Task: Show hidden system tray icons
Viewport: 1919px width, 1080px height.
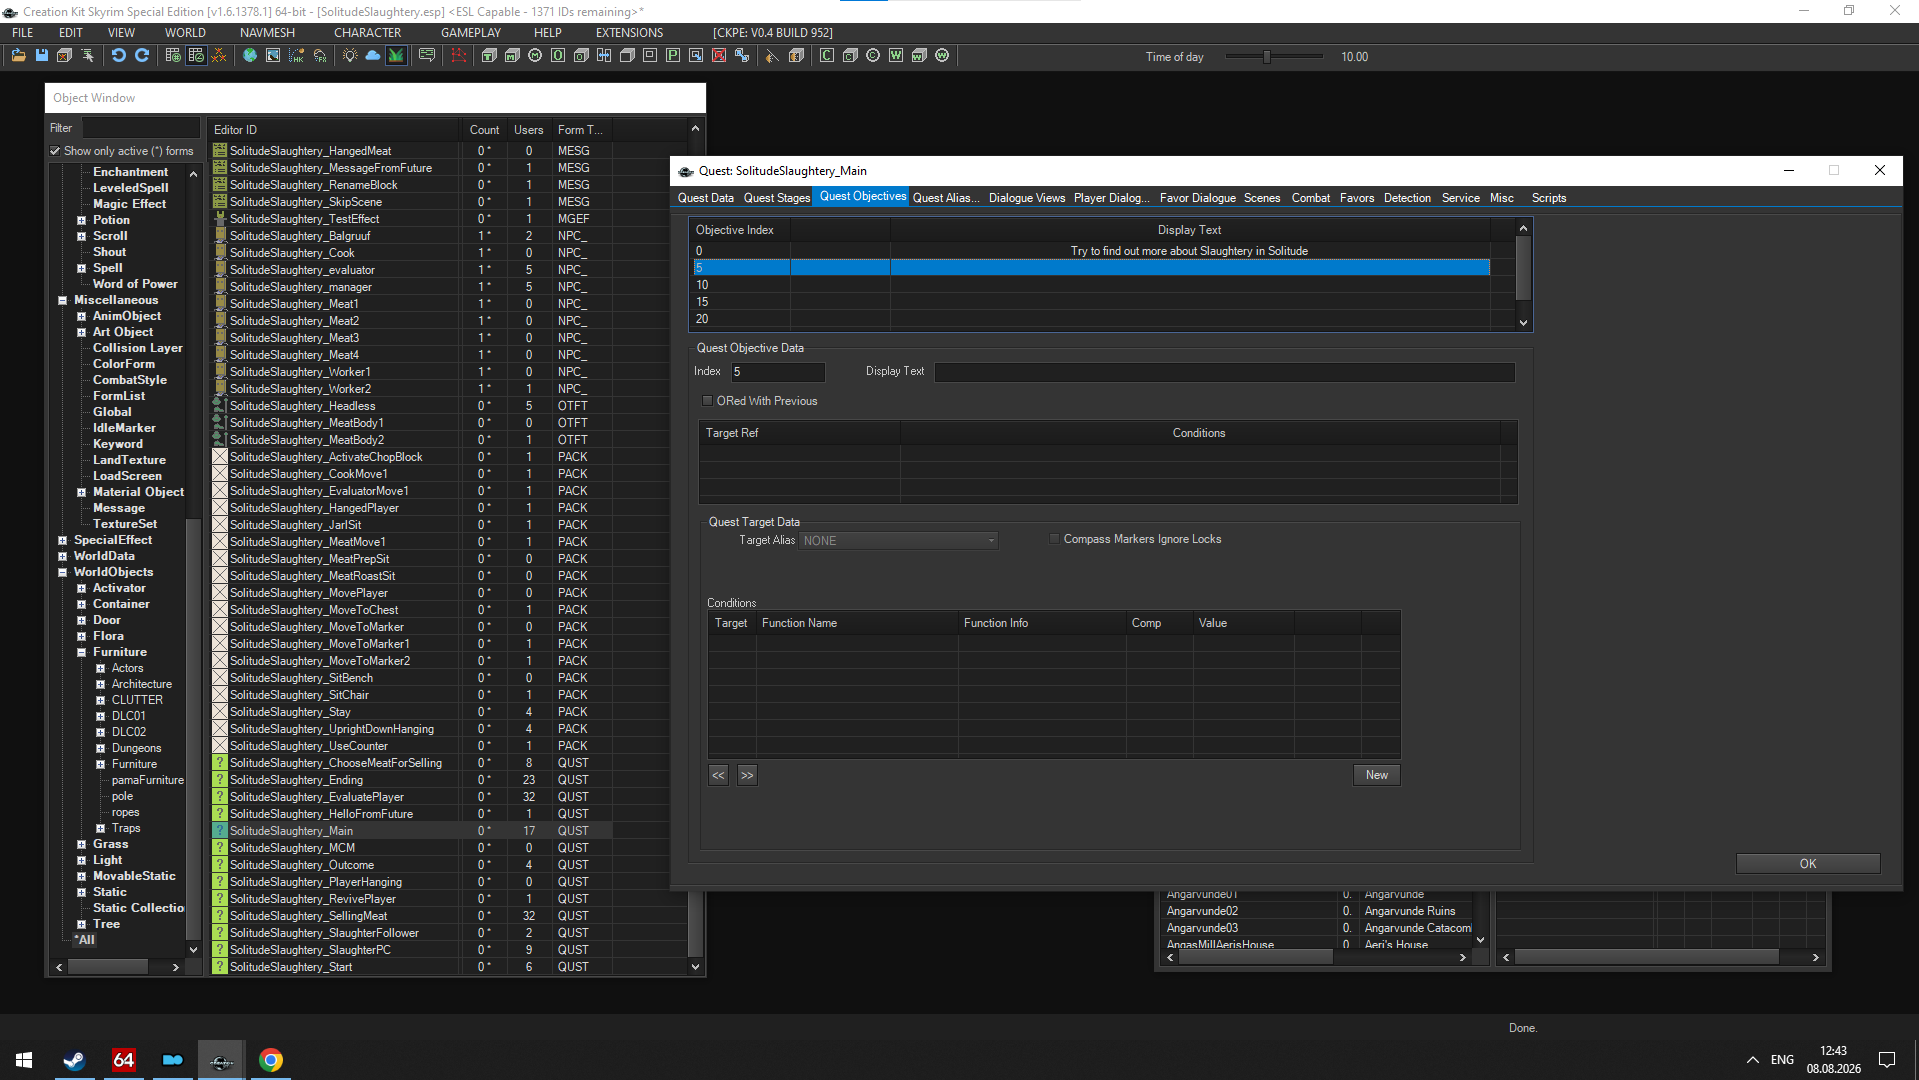Action: click(1752, 1060)
